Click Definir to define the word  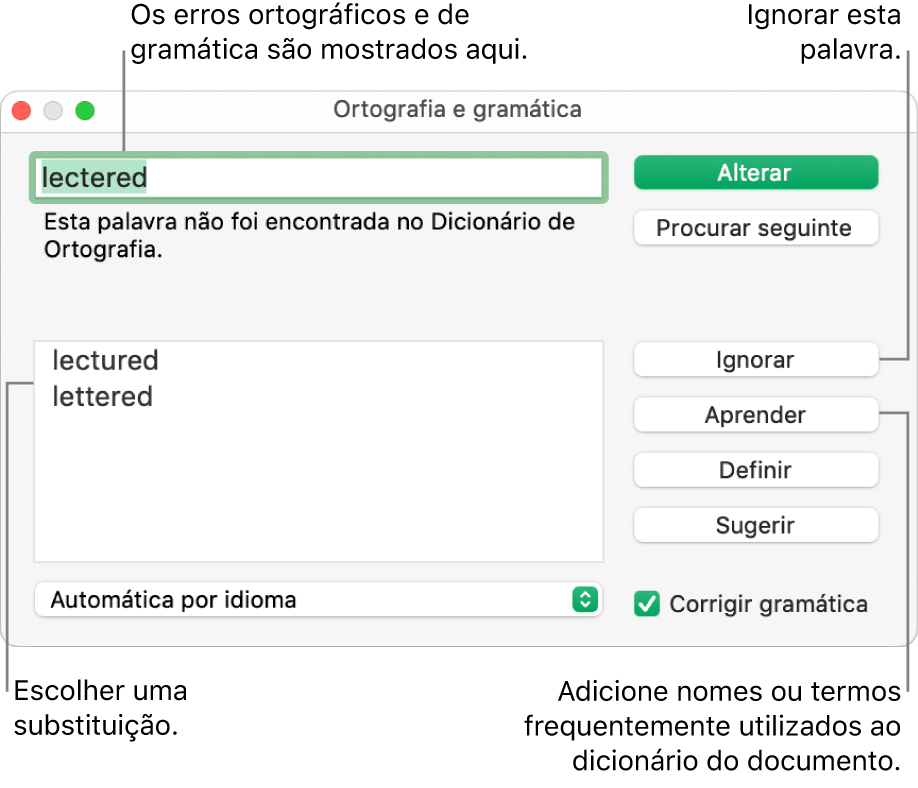click(x=755, y=469)
